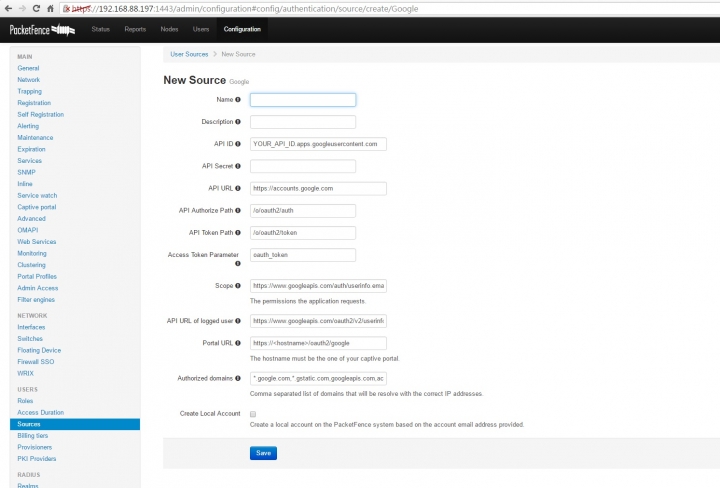Enable the Create Local Account checkbox
The image size is (720, 488).
253,414
